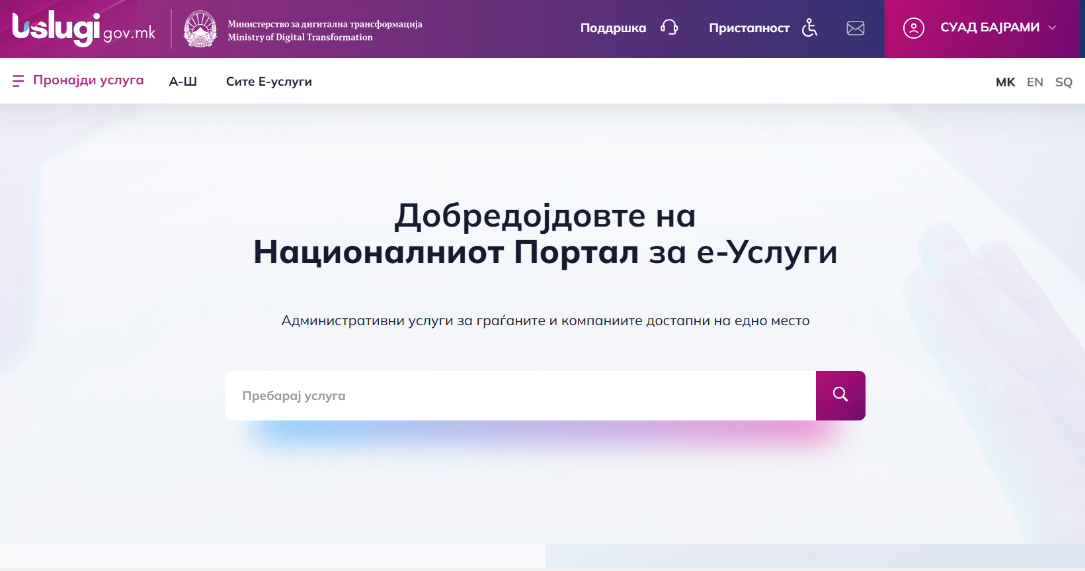Click the user profile avatar icon
The width and height of the screenshot is (1085, 571).
[913, 28]
